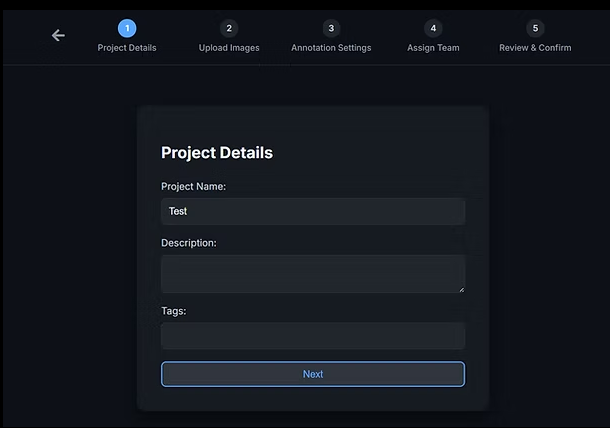Click inside the Description text area

click(x=313, y=273)
